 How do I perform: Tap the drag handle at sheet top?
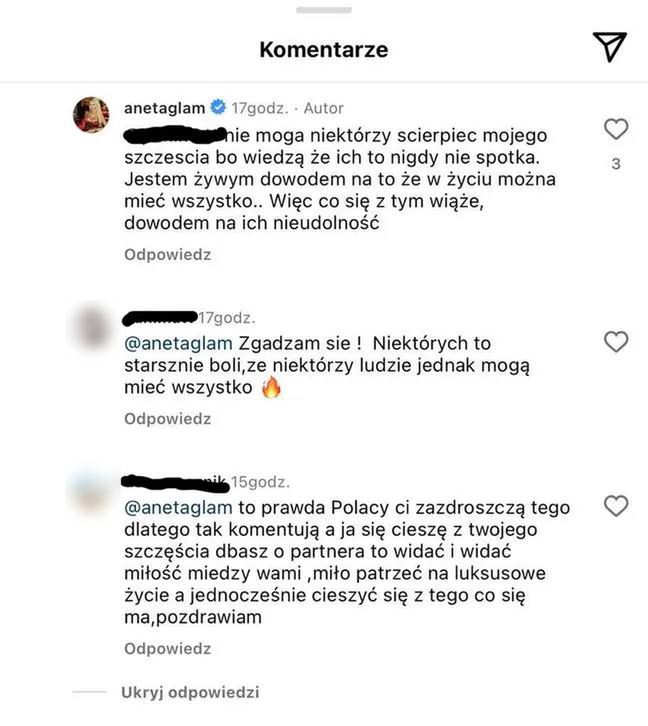324,10
